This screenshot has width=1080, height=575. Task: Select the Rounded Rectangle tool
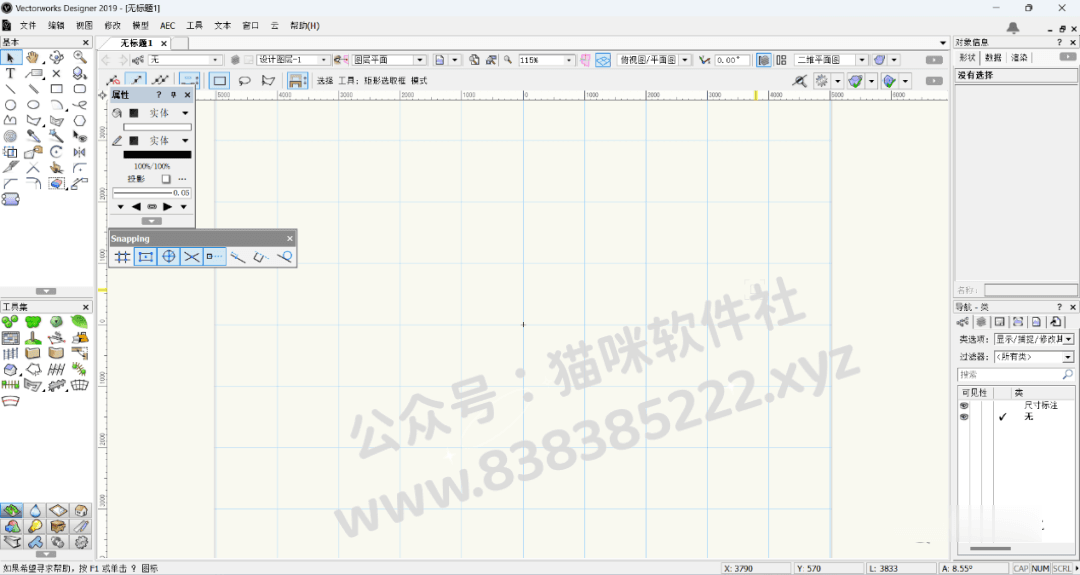click(x=80, y=89)
